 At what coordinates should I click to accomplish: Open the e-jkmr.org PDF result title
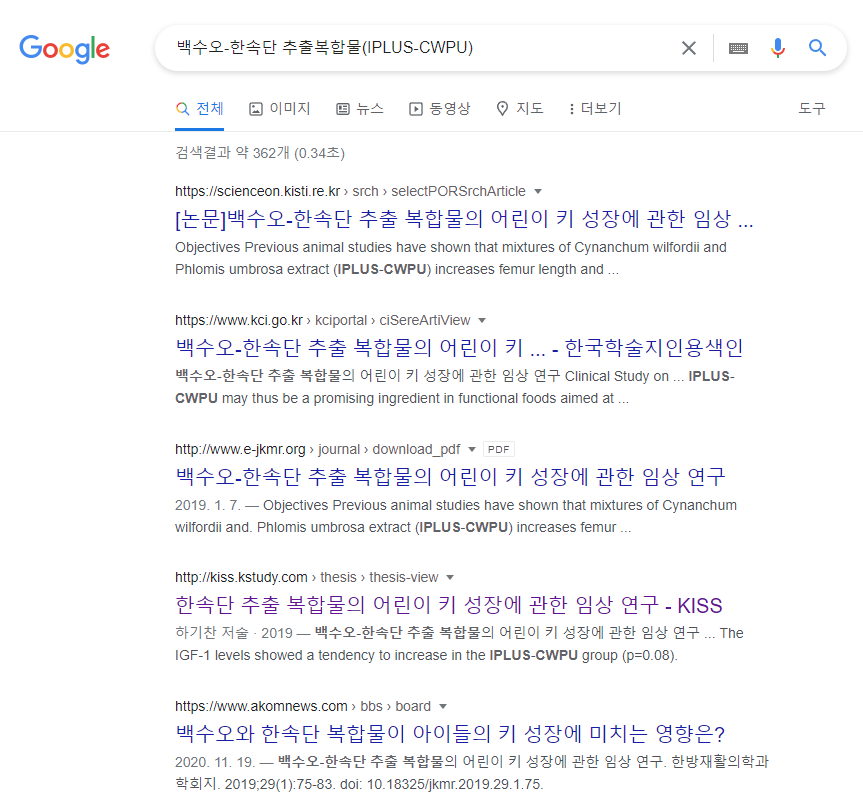pyautogui.click(x=450, y=476)
